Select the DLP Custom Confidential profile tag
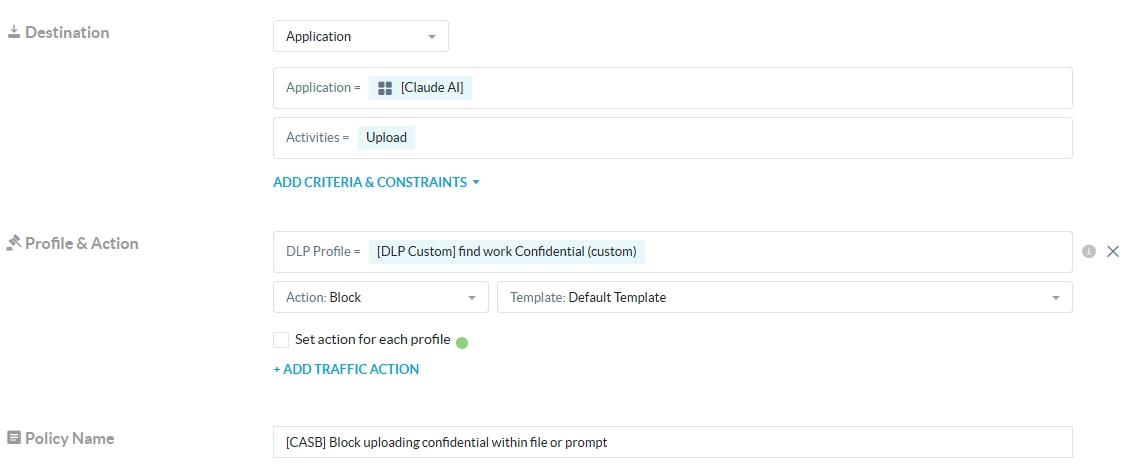The image size is (1129, 464). click(507, 251)
